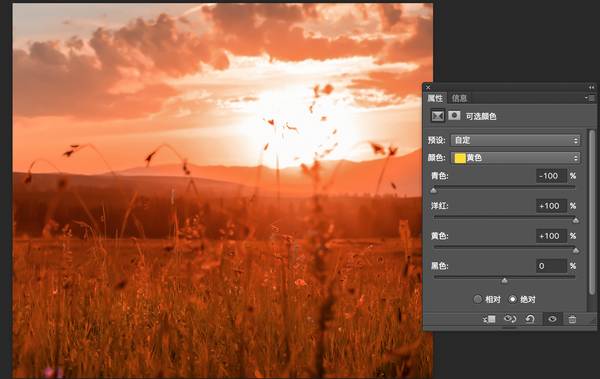The width and height of the screenshot is (600, 379).
Task: Open the 颜色 colors dropdown showing 黄色
Action: 515,158
